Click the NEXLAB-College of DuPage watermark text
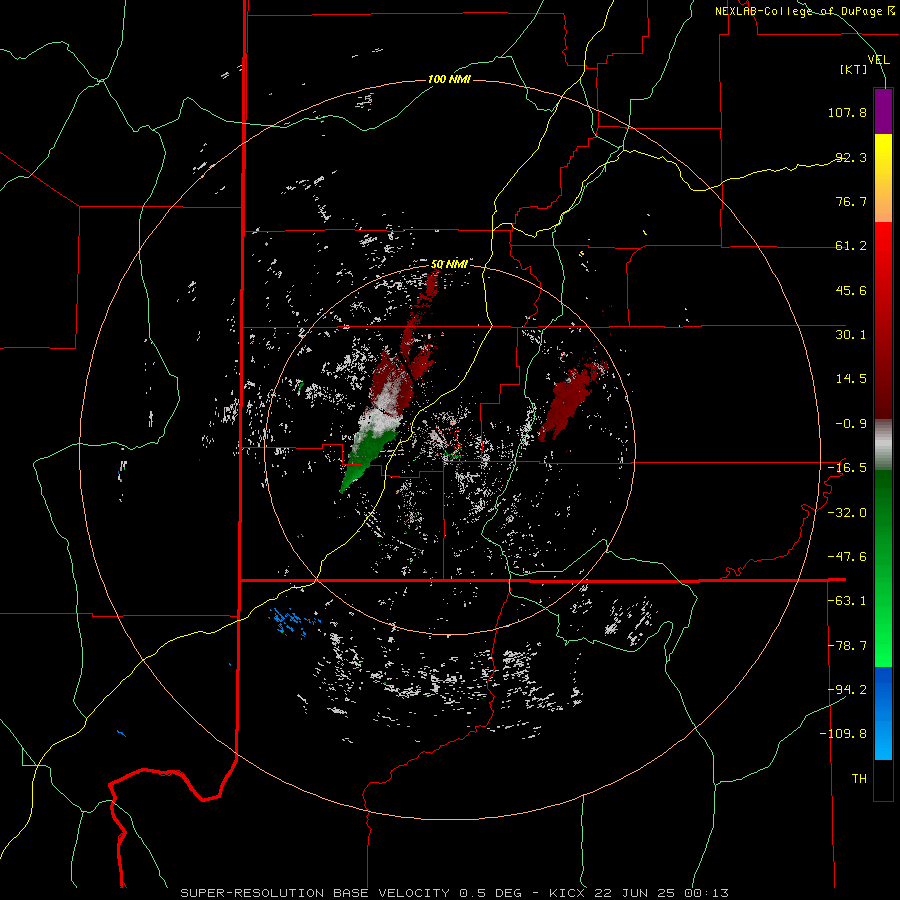This screenshot has width=900, height=900. click(804, 11)
